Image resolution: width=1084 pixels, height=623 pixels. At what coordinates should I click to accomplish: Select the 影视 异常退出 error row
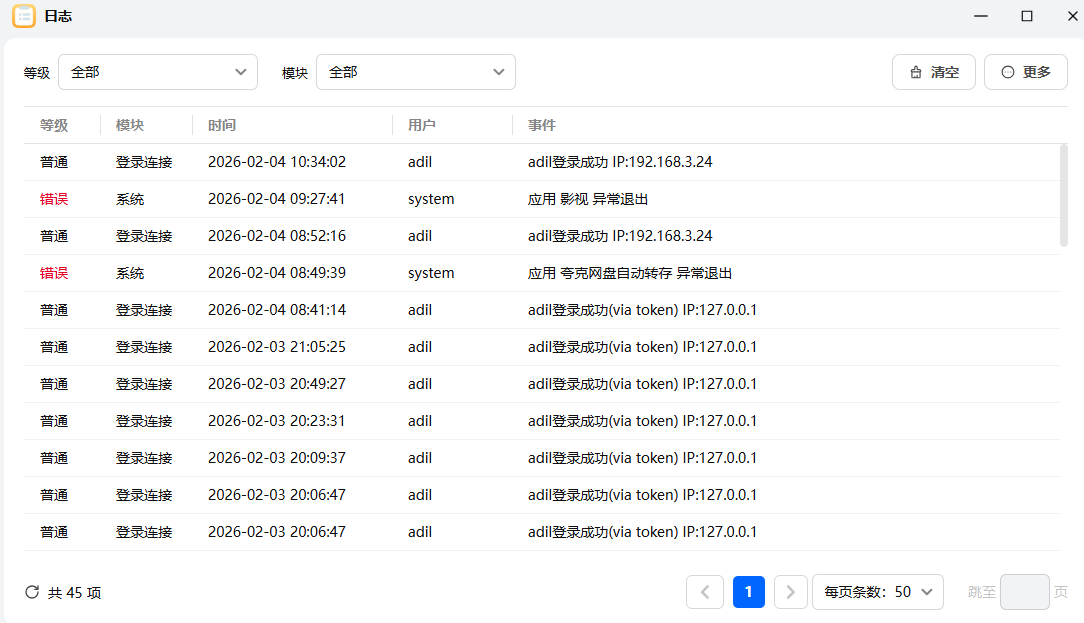[588, 199]
